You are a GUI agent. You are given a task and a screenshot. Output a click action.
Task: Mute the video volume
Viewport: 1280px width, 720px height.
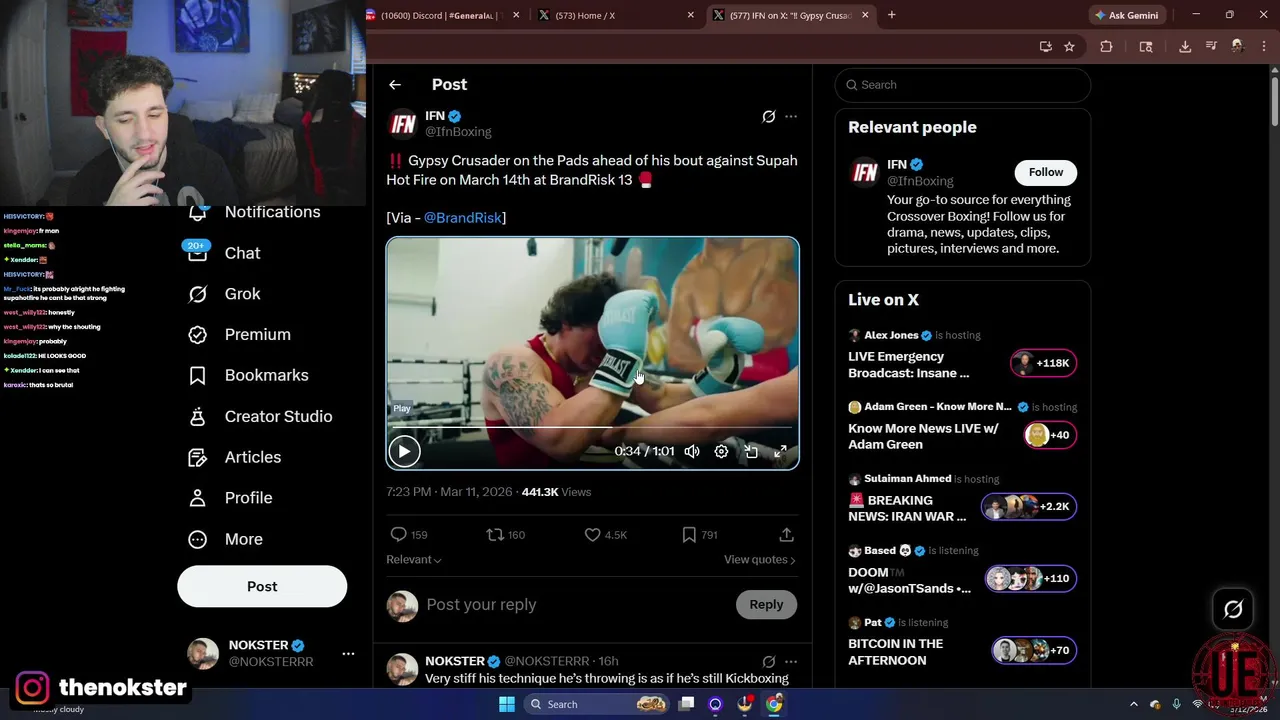coord(692,452)
